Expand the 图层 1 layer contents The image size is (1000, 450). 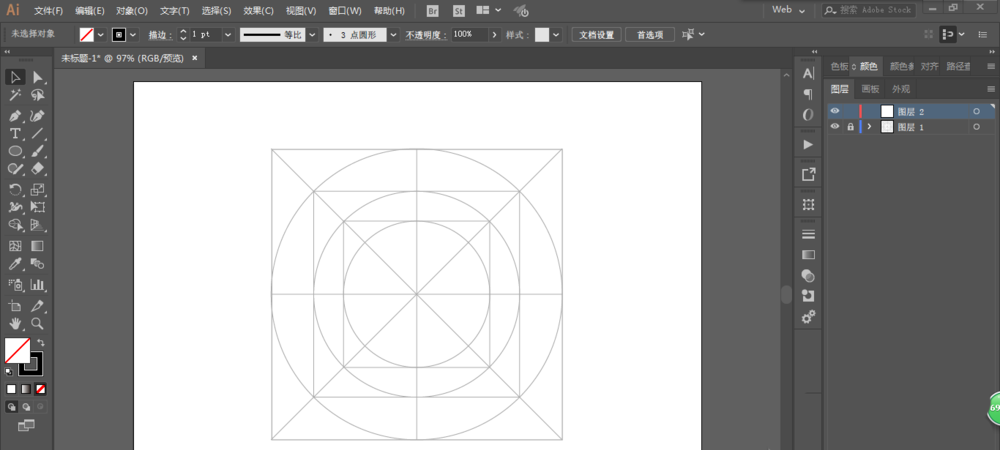coord(869,127)
